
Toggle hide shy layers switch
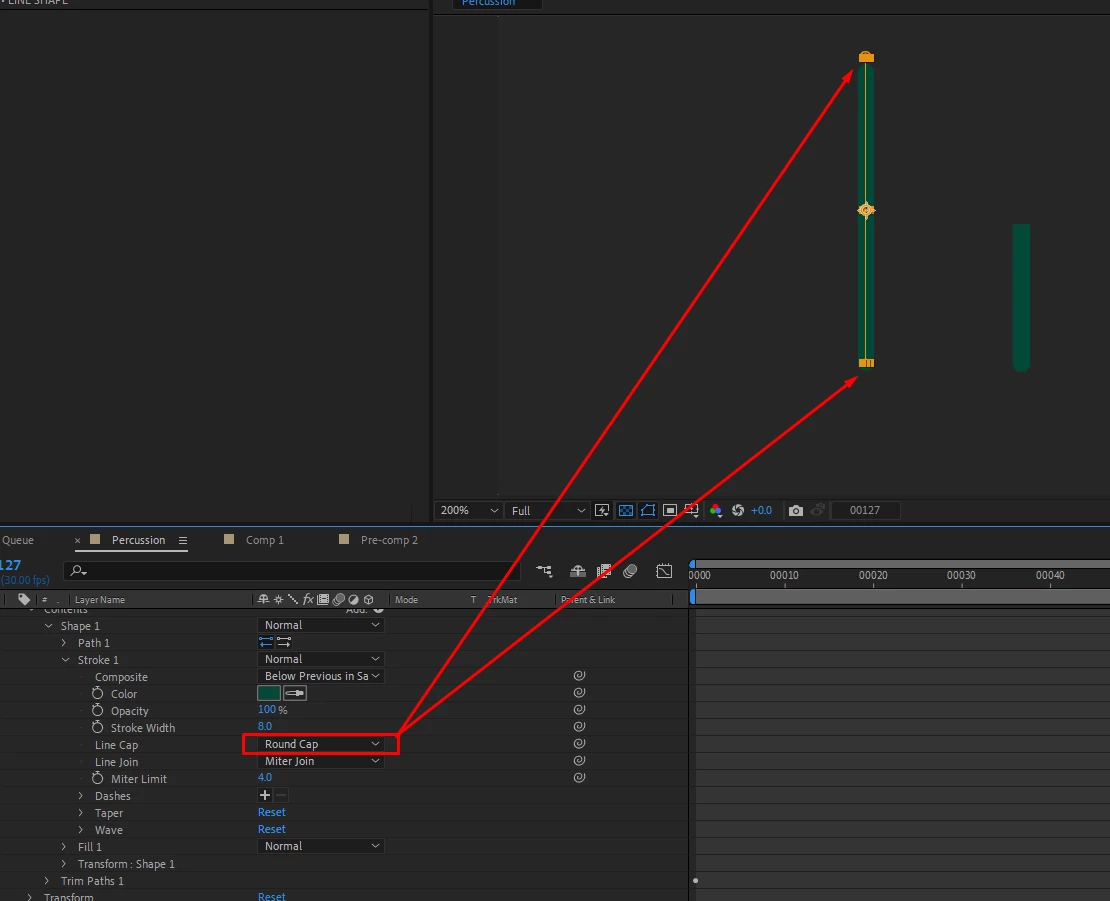[x=578, y=571]
